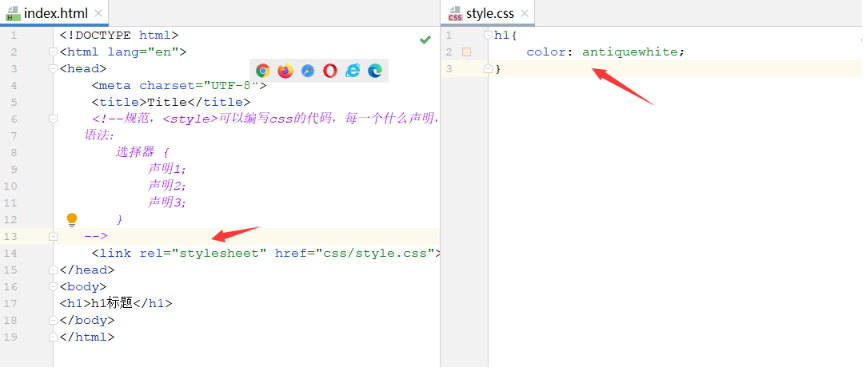Image resolution: width=865 pixels, height=388 pixels.
Task: Open preview in Firefox browser icon
Action: click(x=285, y=71)
